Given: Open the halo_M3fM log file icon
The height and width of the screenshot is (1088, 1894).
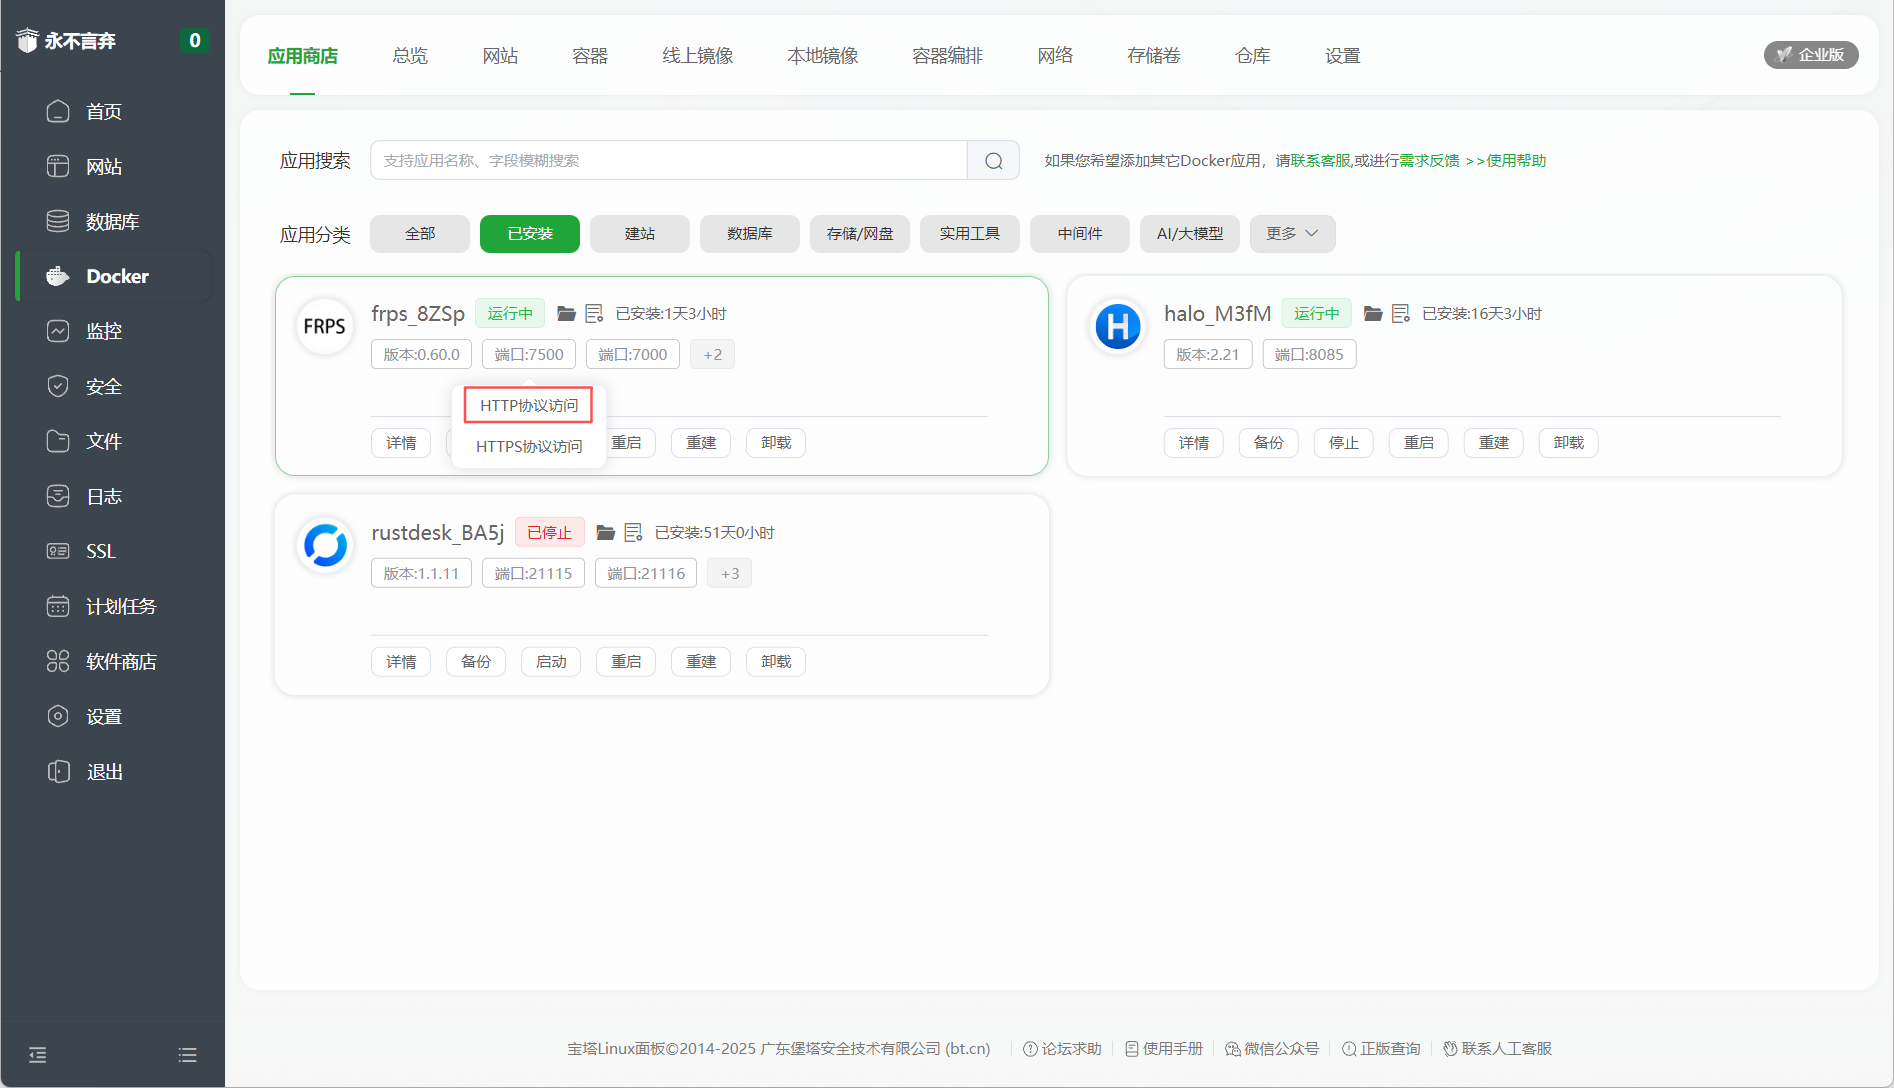Looking at the screenshot, I should click(x=1400, y=314).
